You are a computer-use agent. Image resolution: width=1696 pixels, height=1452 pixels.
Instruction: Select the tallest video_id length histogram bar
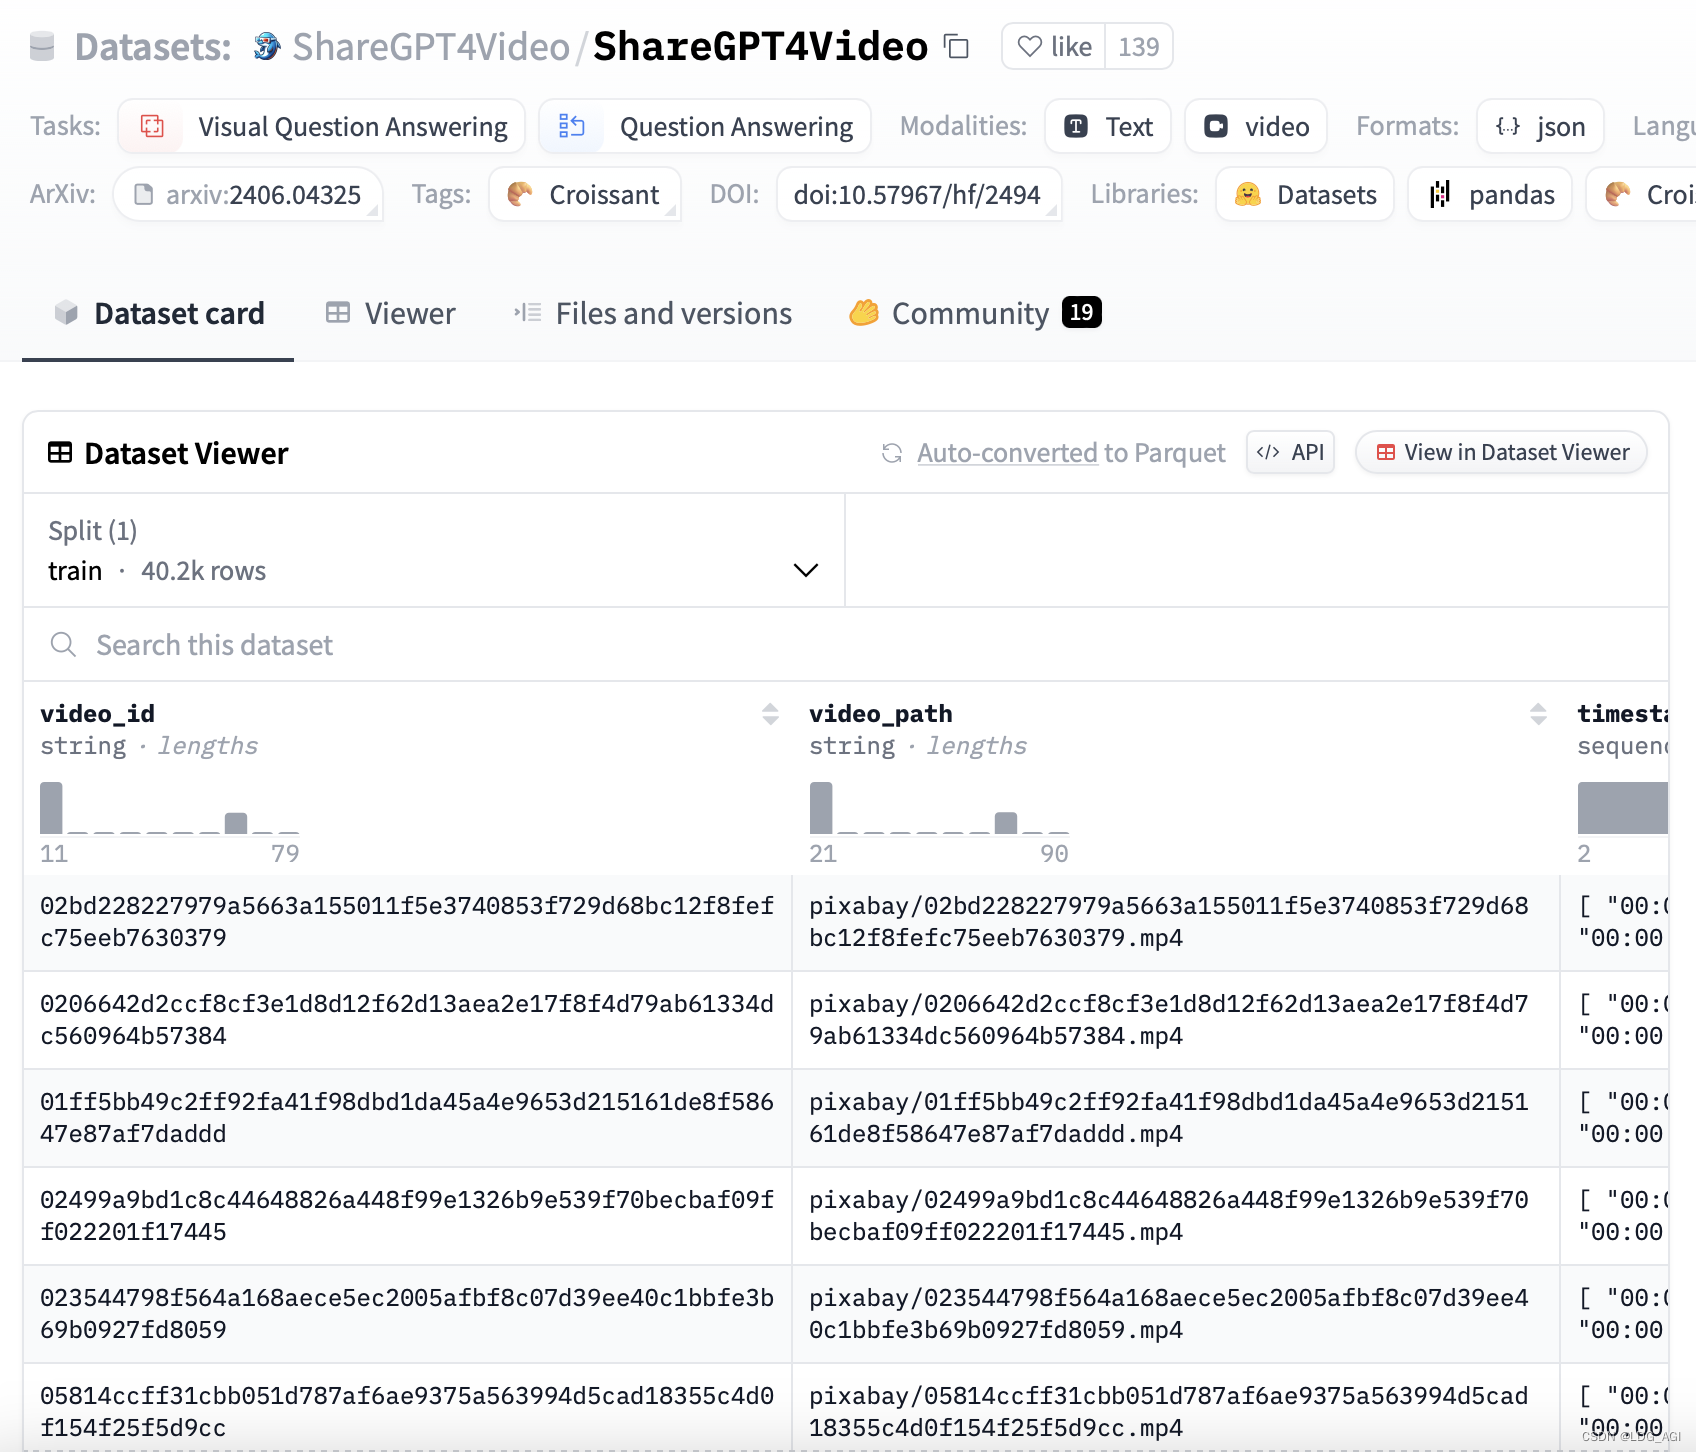click(x=51, y=808)
